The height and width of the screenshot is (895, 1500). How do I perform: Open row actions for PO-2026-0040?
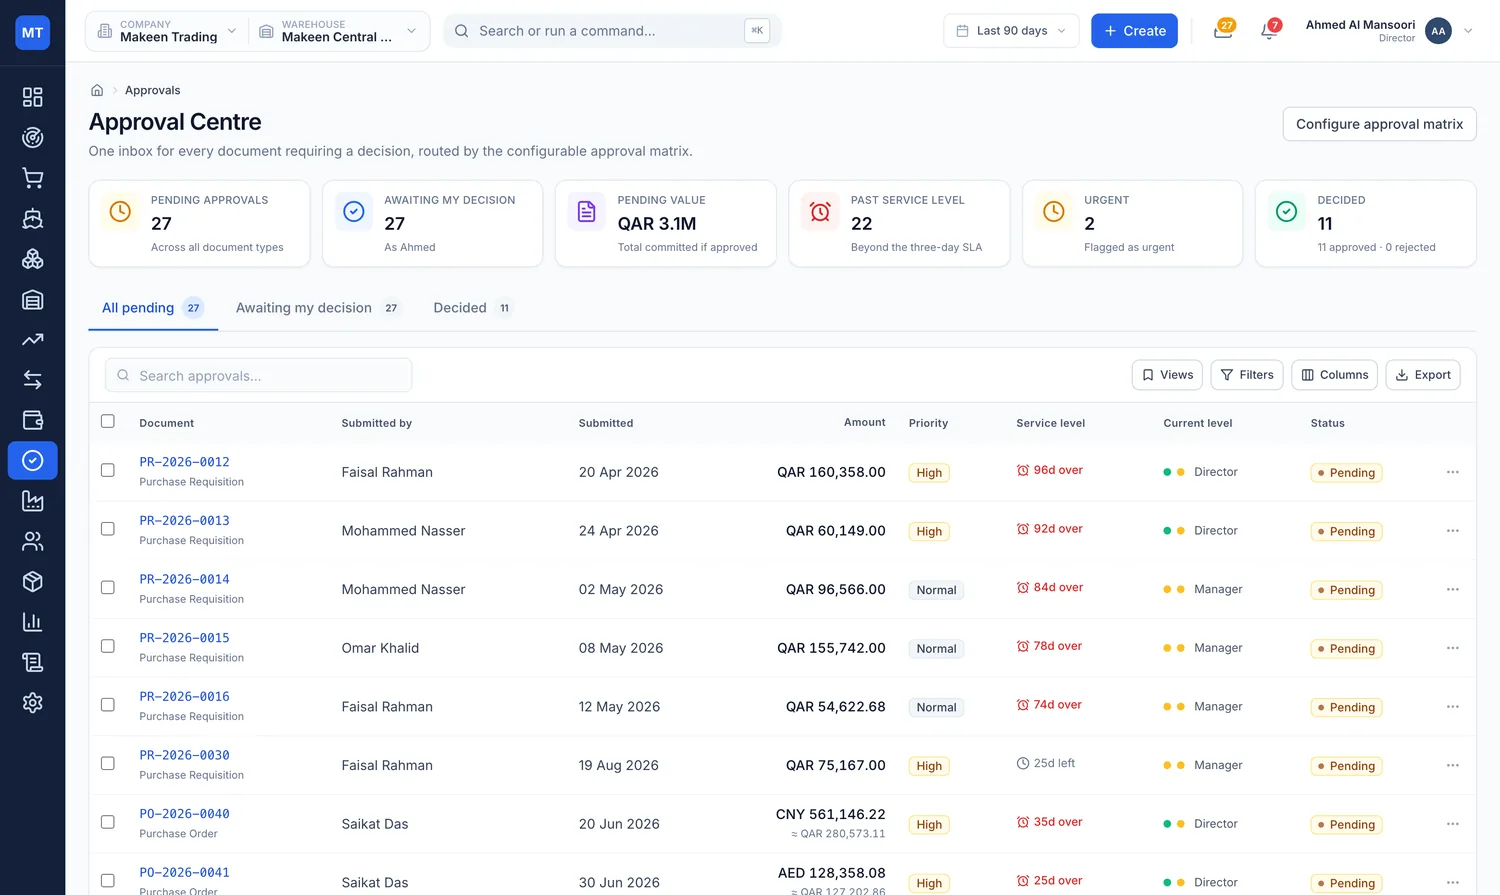coord(1452,824)
